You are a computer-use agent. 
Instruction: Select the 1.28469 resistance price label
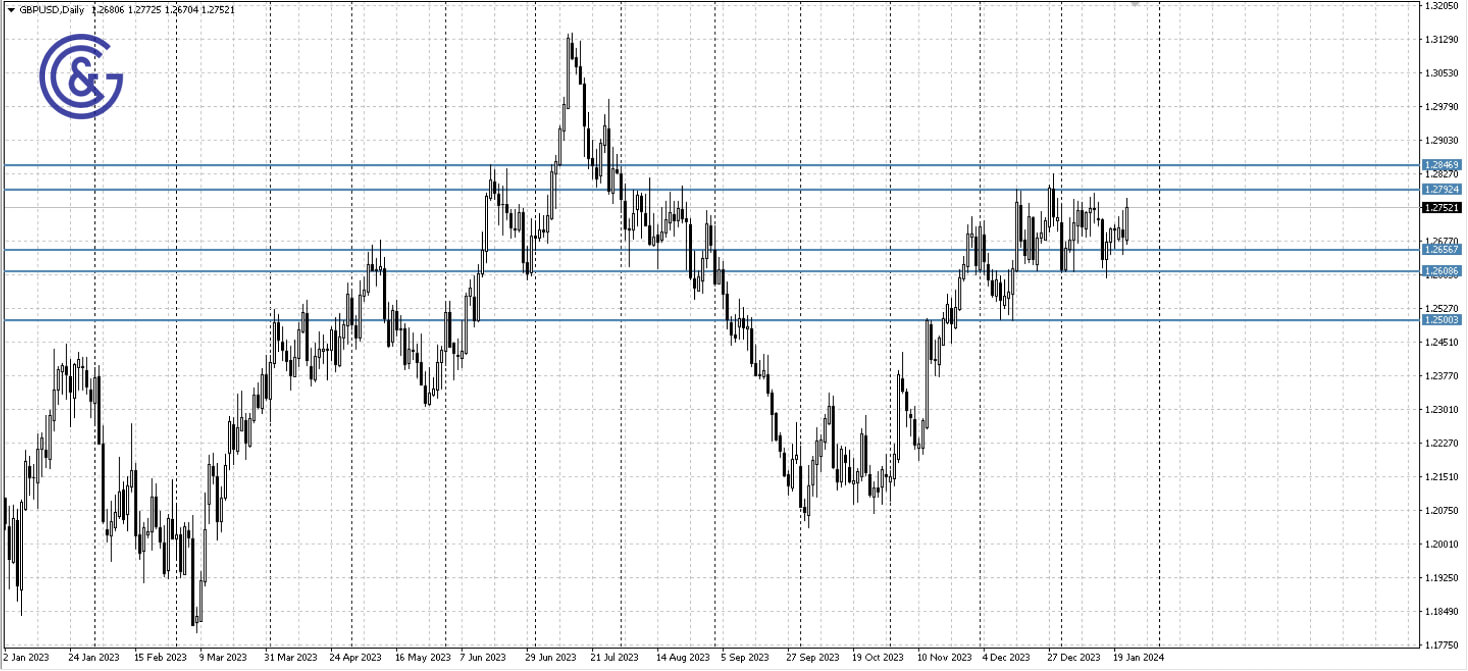[1440, 163]
